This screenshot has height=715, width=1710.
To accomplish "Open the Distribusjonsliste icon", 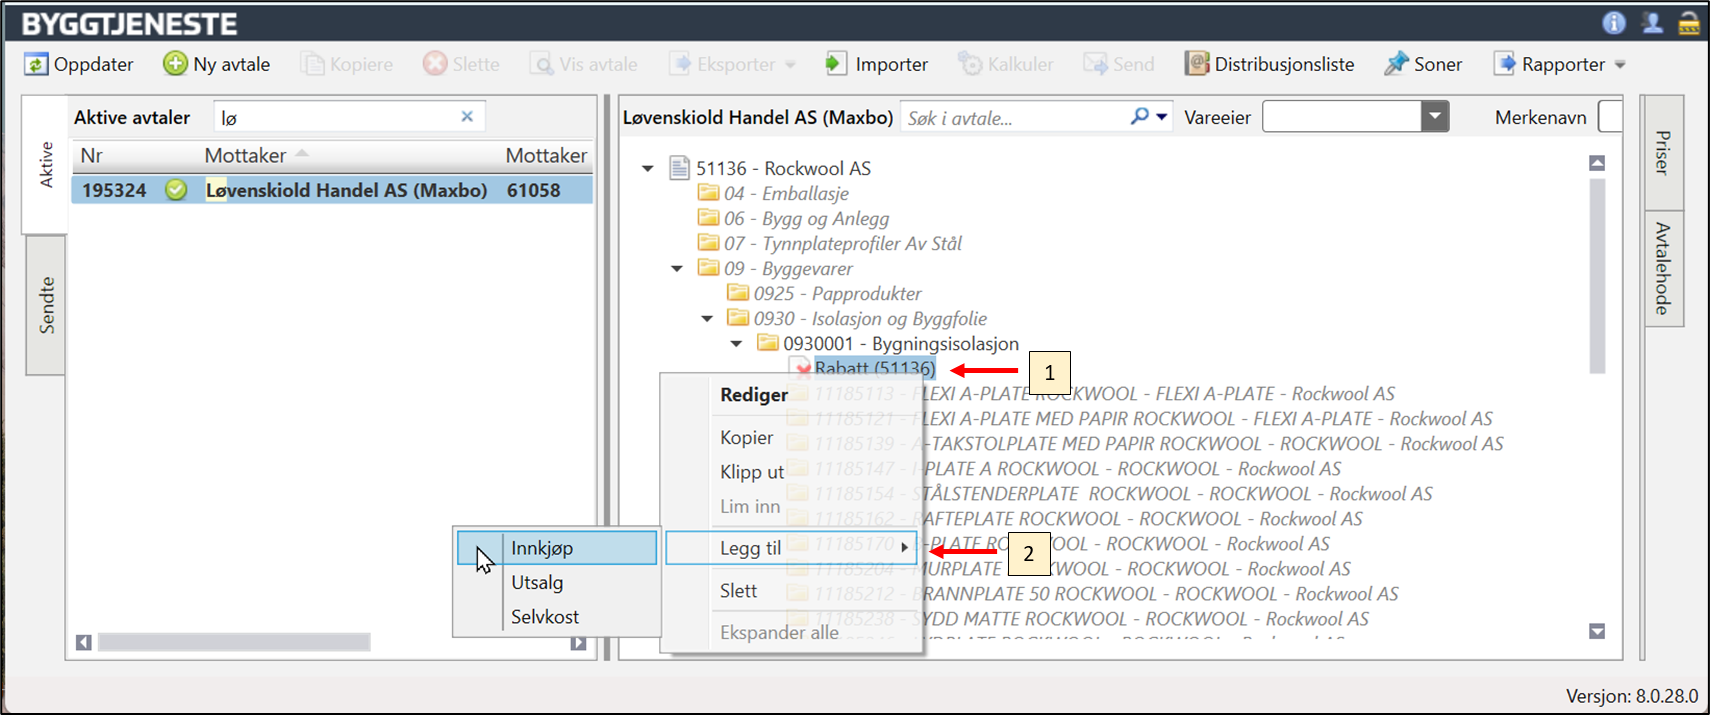I will (1196, 64).
